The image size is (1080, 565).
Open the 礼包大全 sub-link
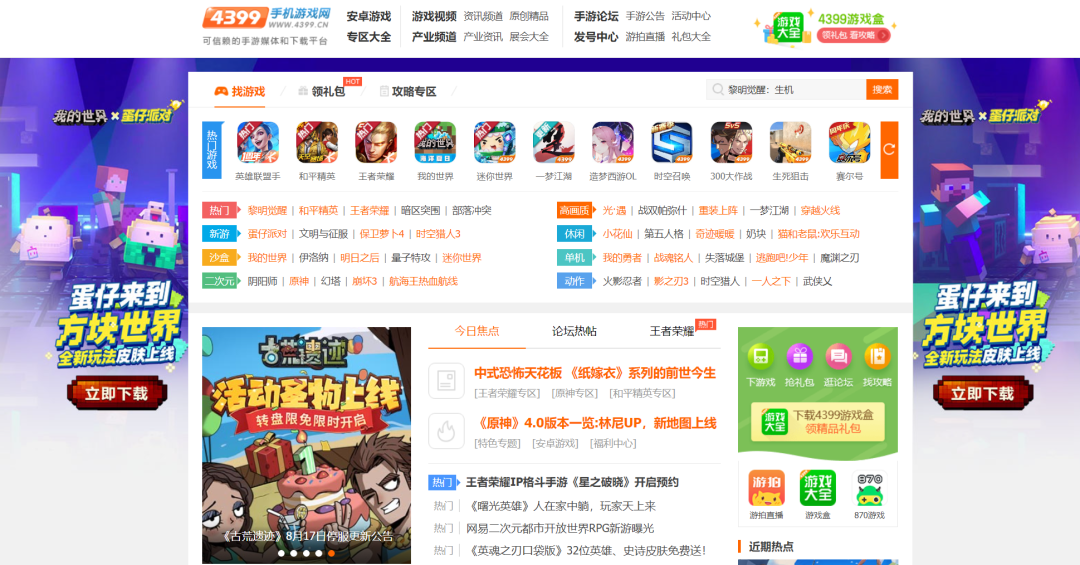(x=691, y=37)
